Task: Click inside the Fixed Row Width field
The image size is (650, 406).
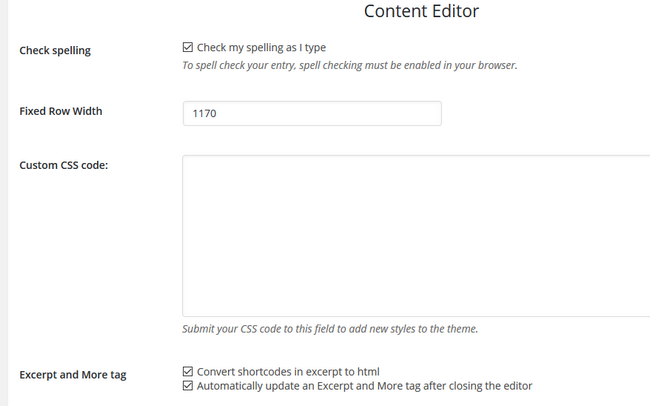Action: 312,113
